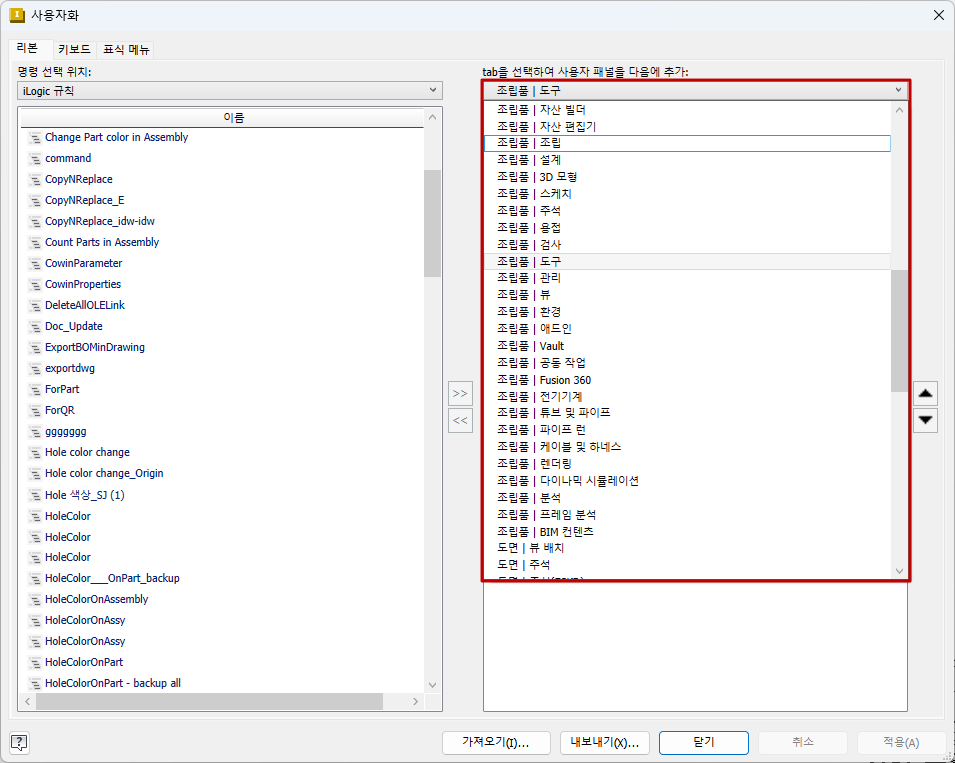The height and width of the screenshot is (763, 955).
Task: Move selected panel up with up arrow
Action: (925, 393)
